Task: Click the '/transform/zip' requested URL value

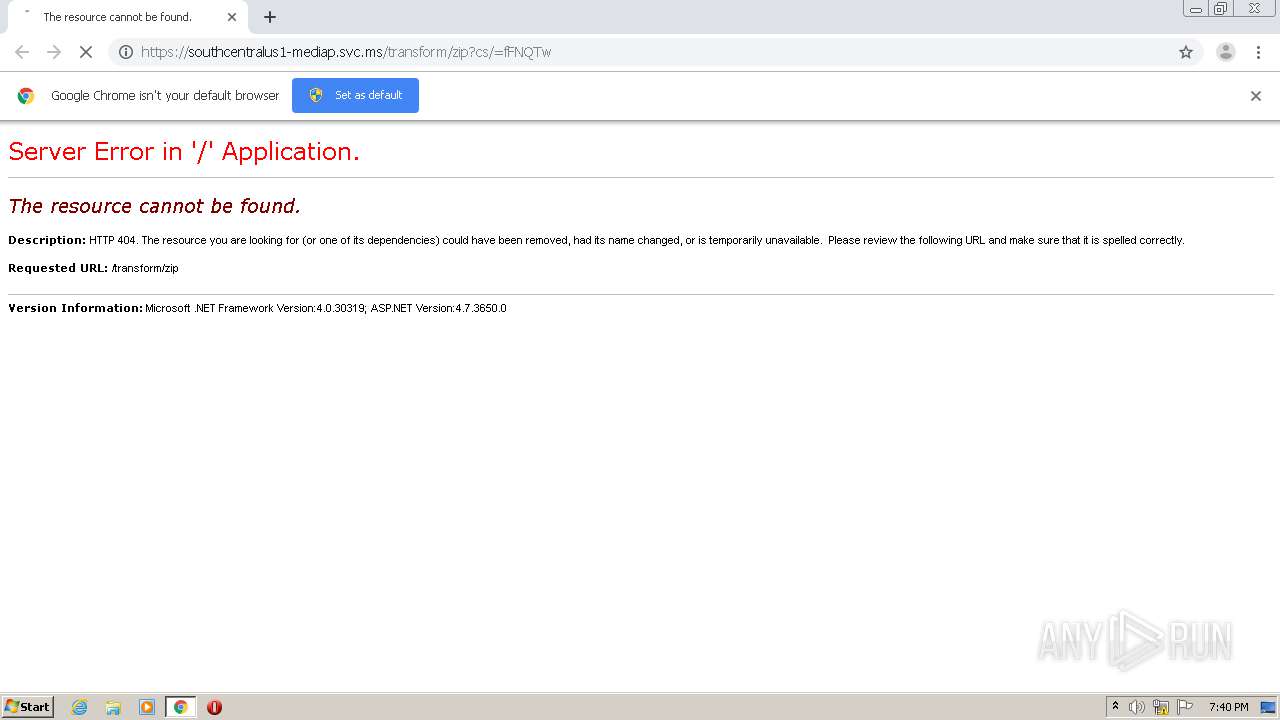Action: coord(145,268)
